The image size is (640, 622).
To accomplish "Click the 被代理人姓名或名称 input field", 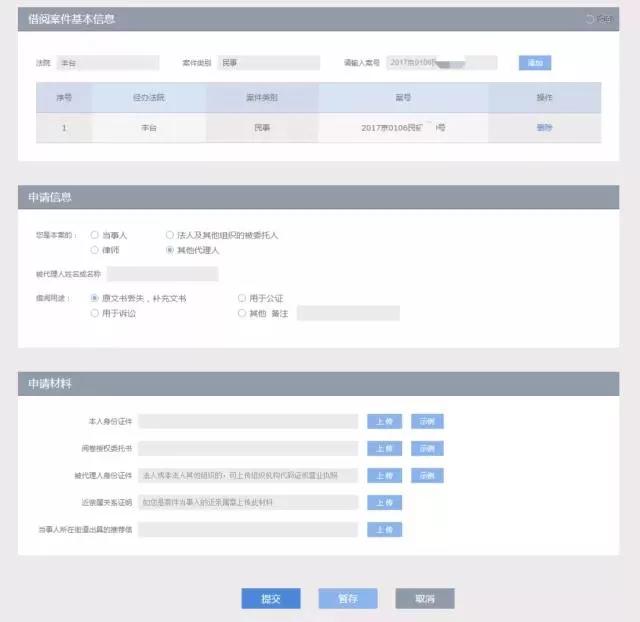I will coord(162,274).
